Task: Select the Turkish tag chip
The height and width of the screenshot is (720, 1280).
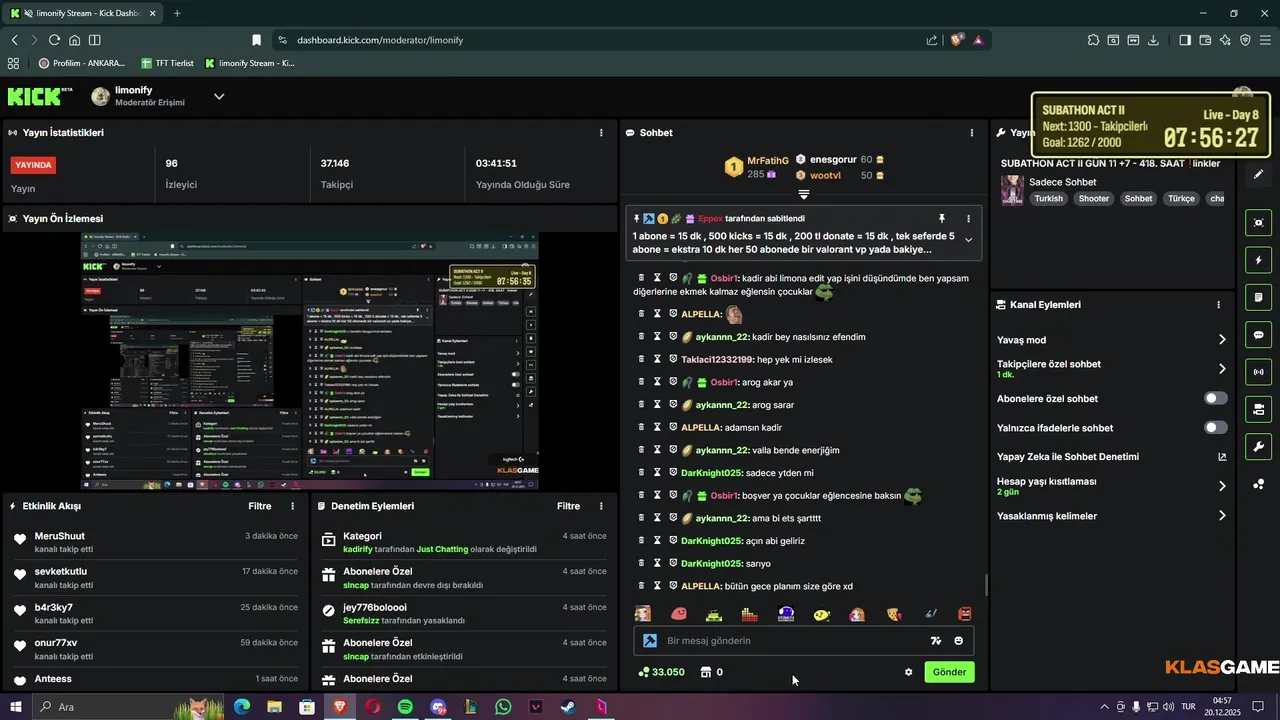Action: pyautogui.click(x=1049, y=198)
